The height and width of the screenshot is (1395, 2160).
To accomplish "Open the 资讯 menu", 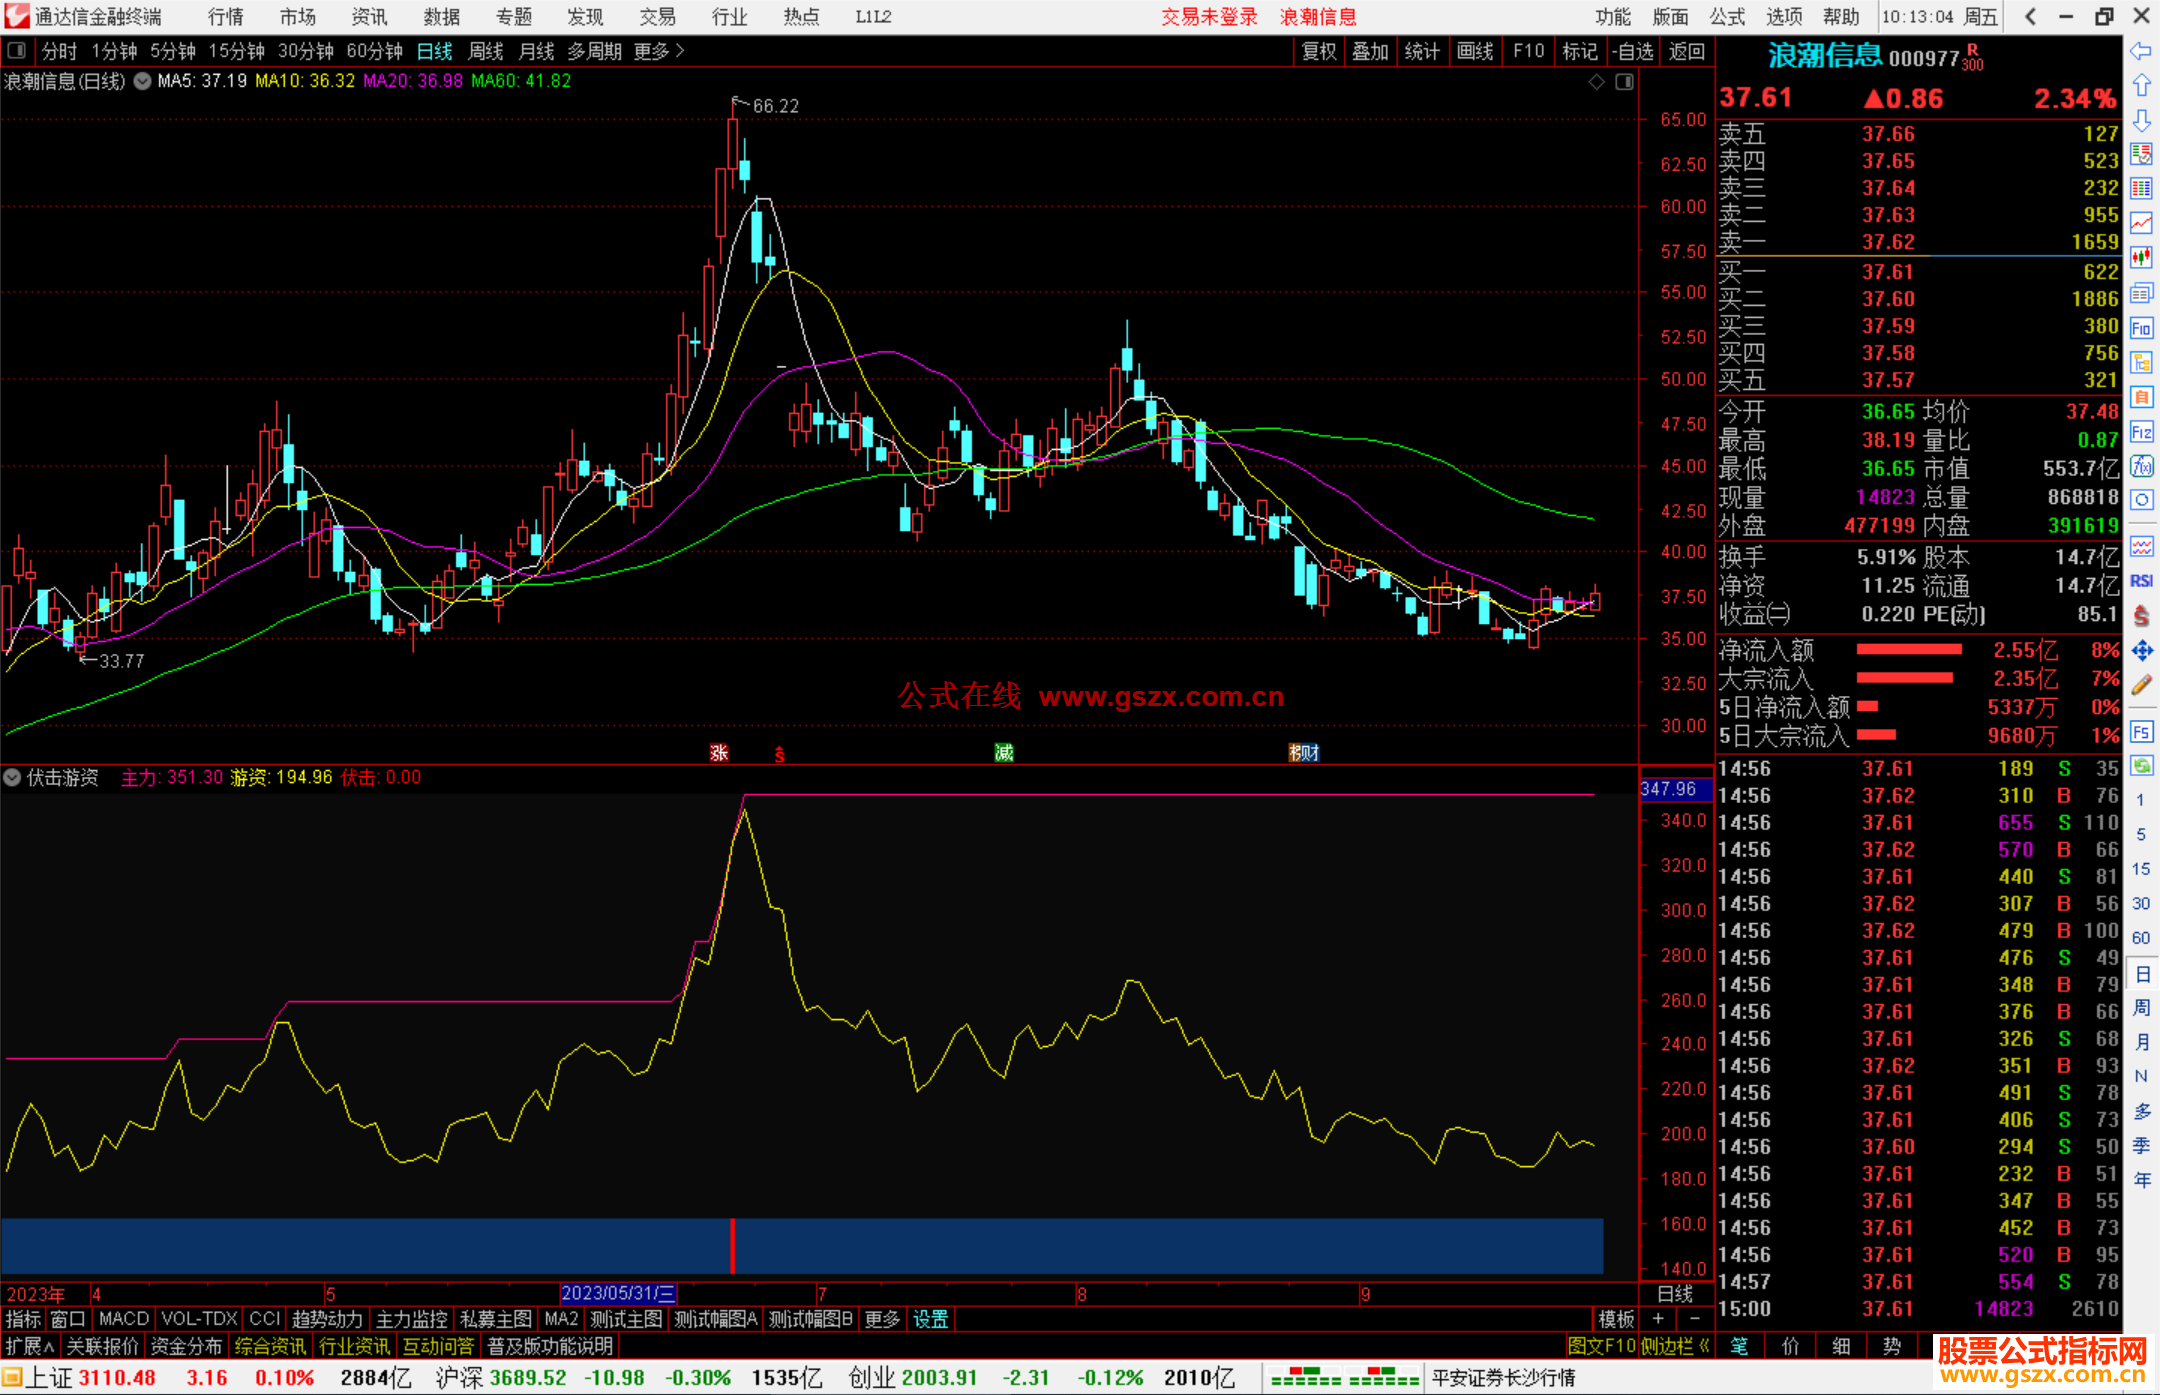I will tap(369, 17).
